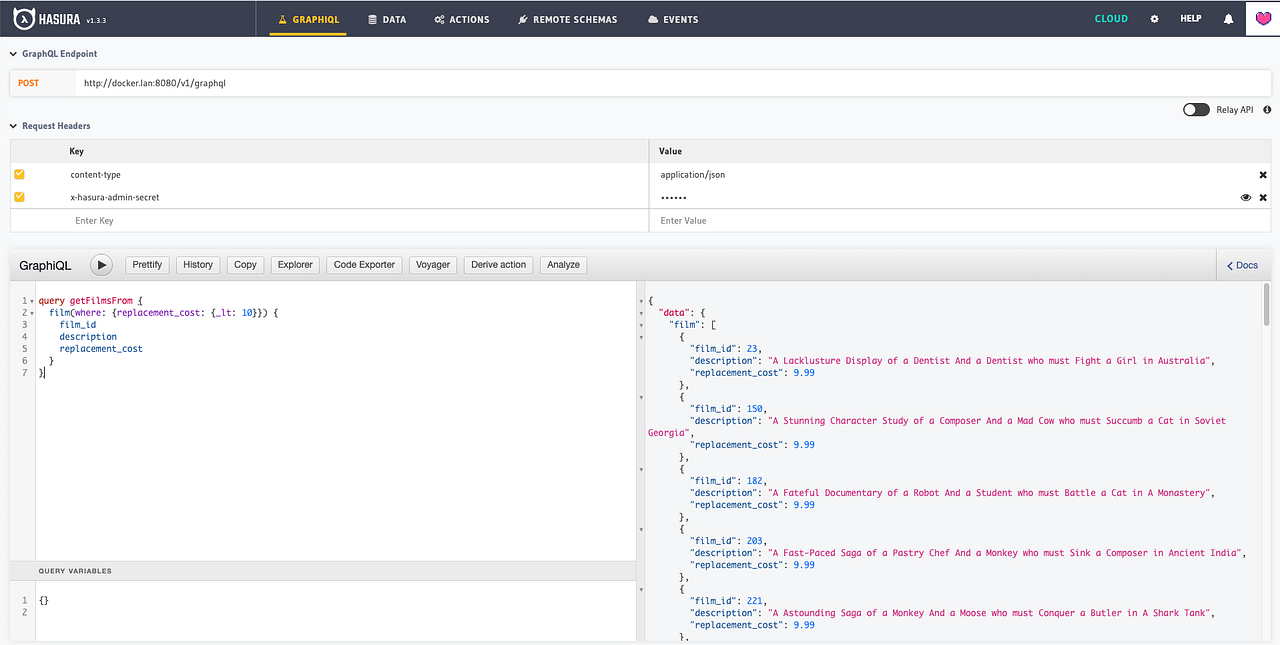The width and height of the screenshot is (1280, 645).
Task: Reveal the x-hasura-admin-secret value with eye icon
Action: click(x=1245, y=197)
